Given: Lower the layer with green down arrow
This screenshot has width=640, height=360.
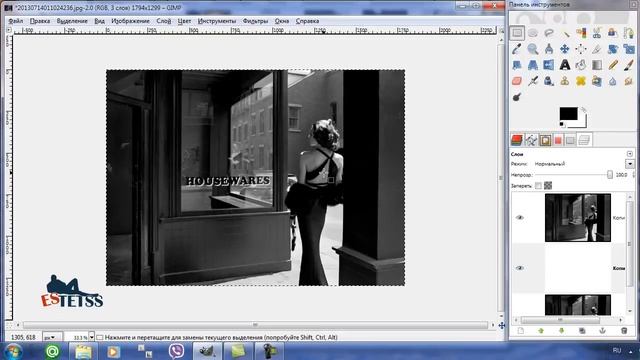Looking at the screenshot, I should pyautogui.click(x=562, y=331).
